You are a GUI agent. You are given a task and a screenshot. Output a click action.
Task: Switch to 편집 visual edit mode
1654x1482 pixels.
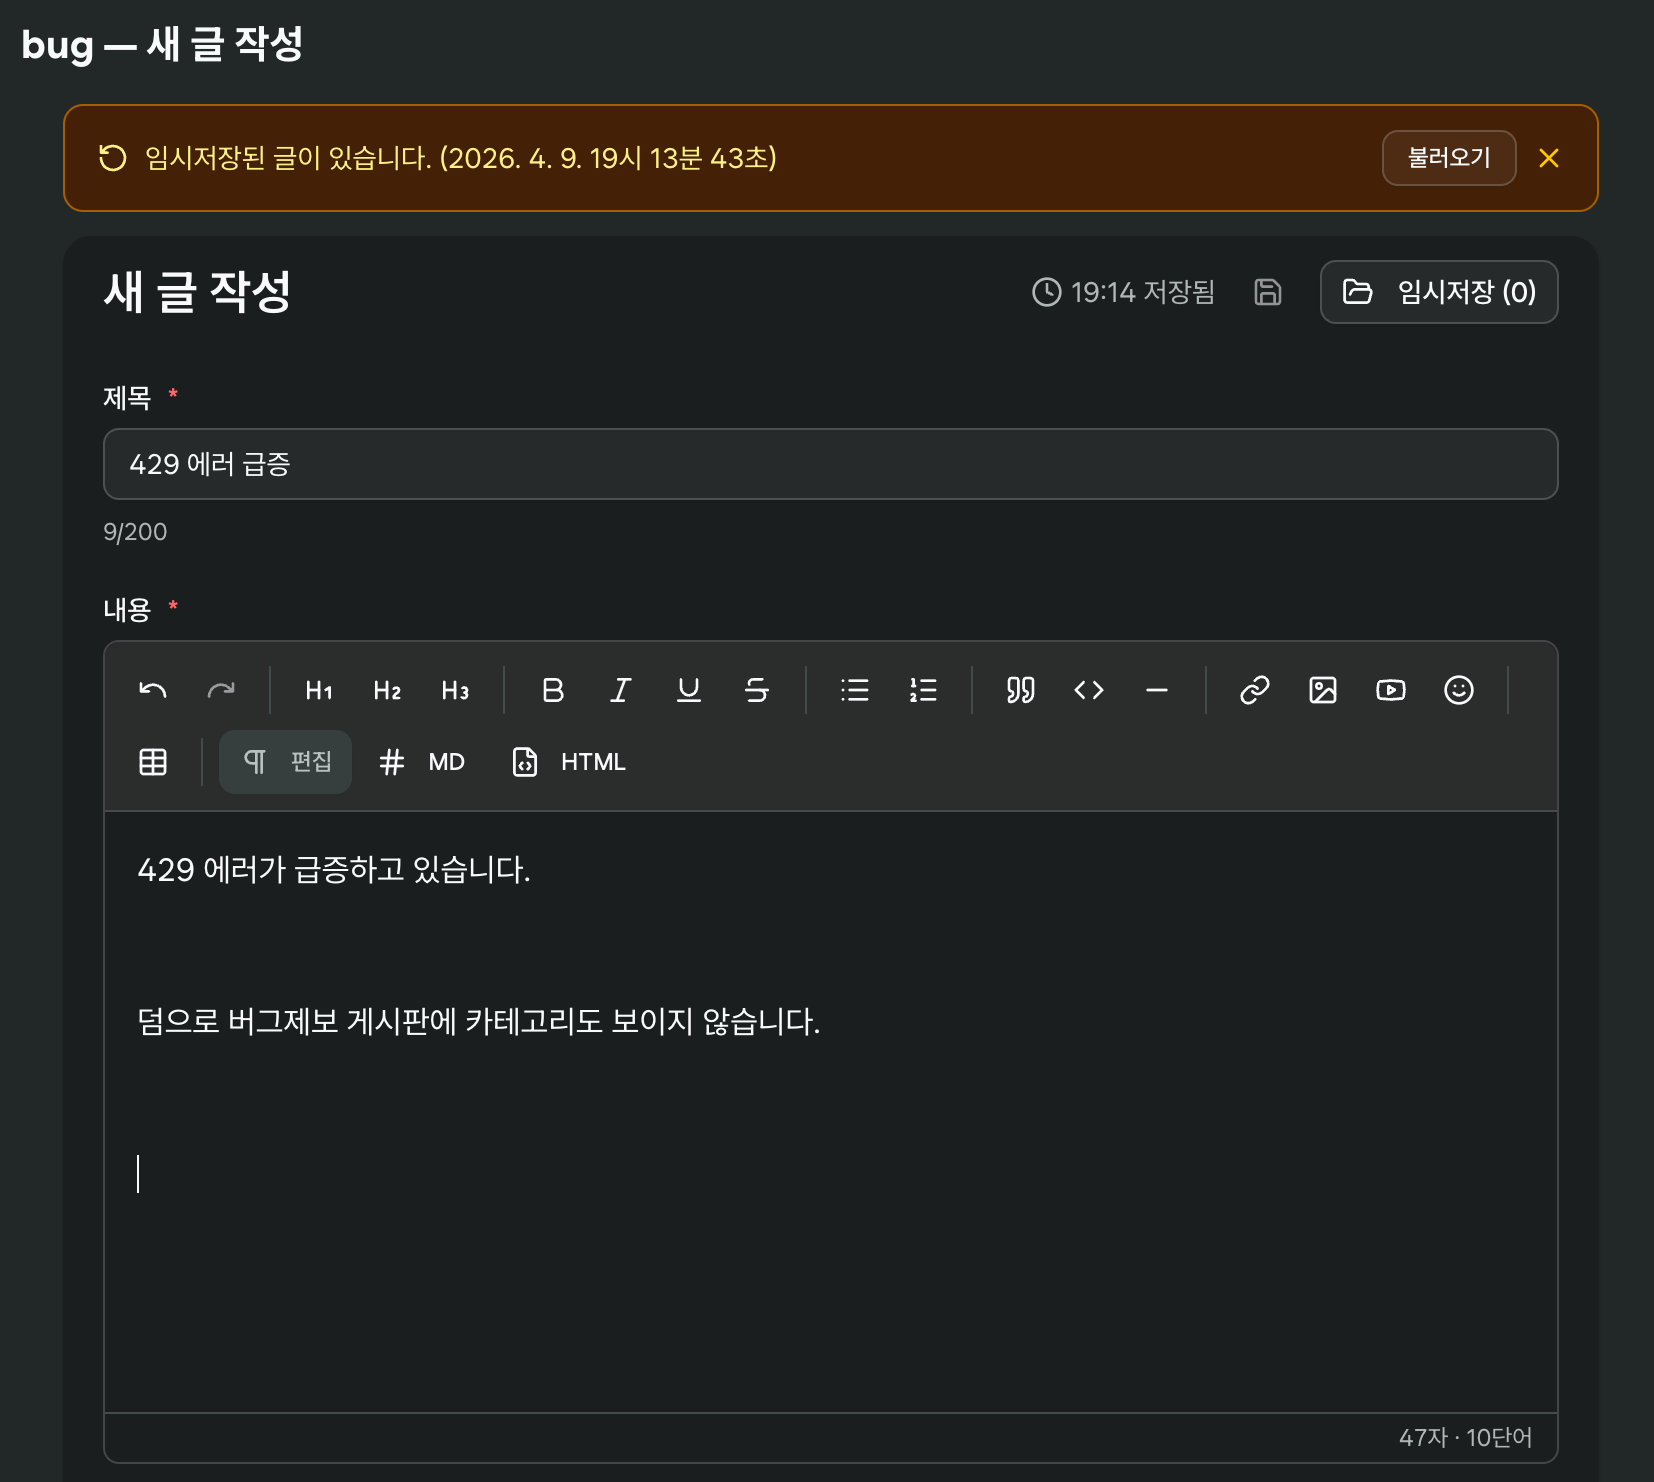pos(286,762)
